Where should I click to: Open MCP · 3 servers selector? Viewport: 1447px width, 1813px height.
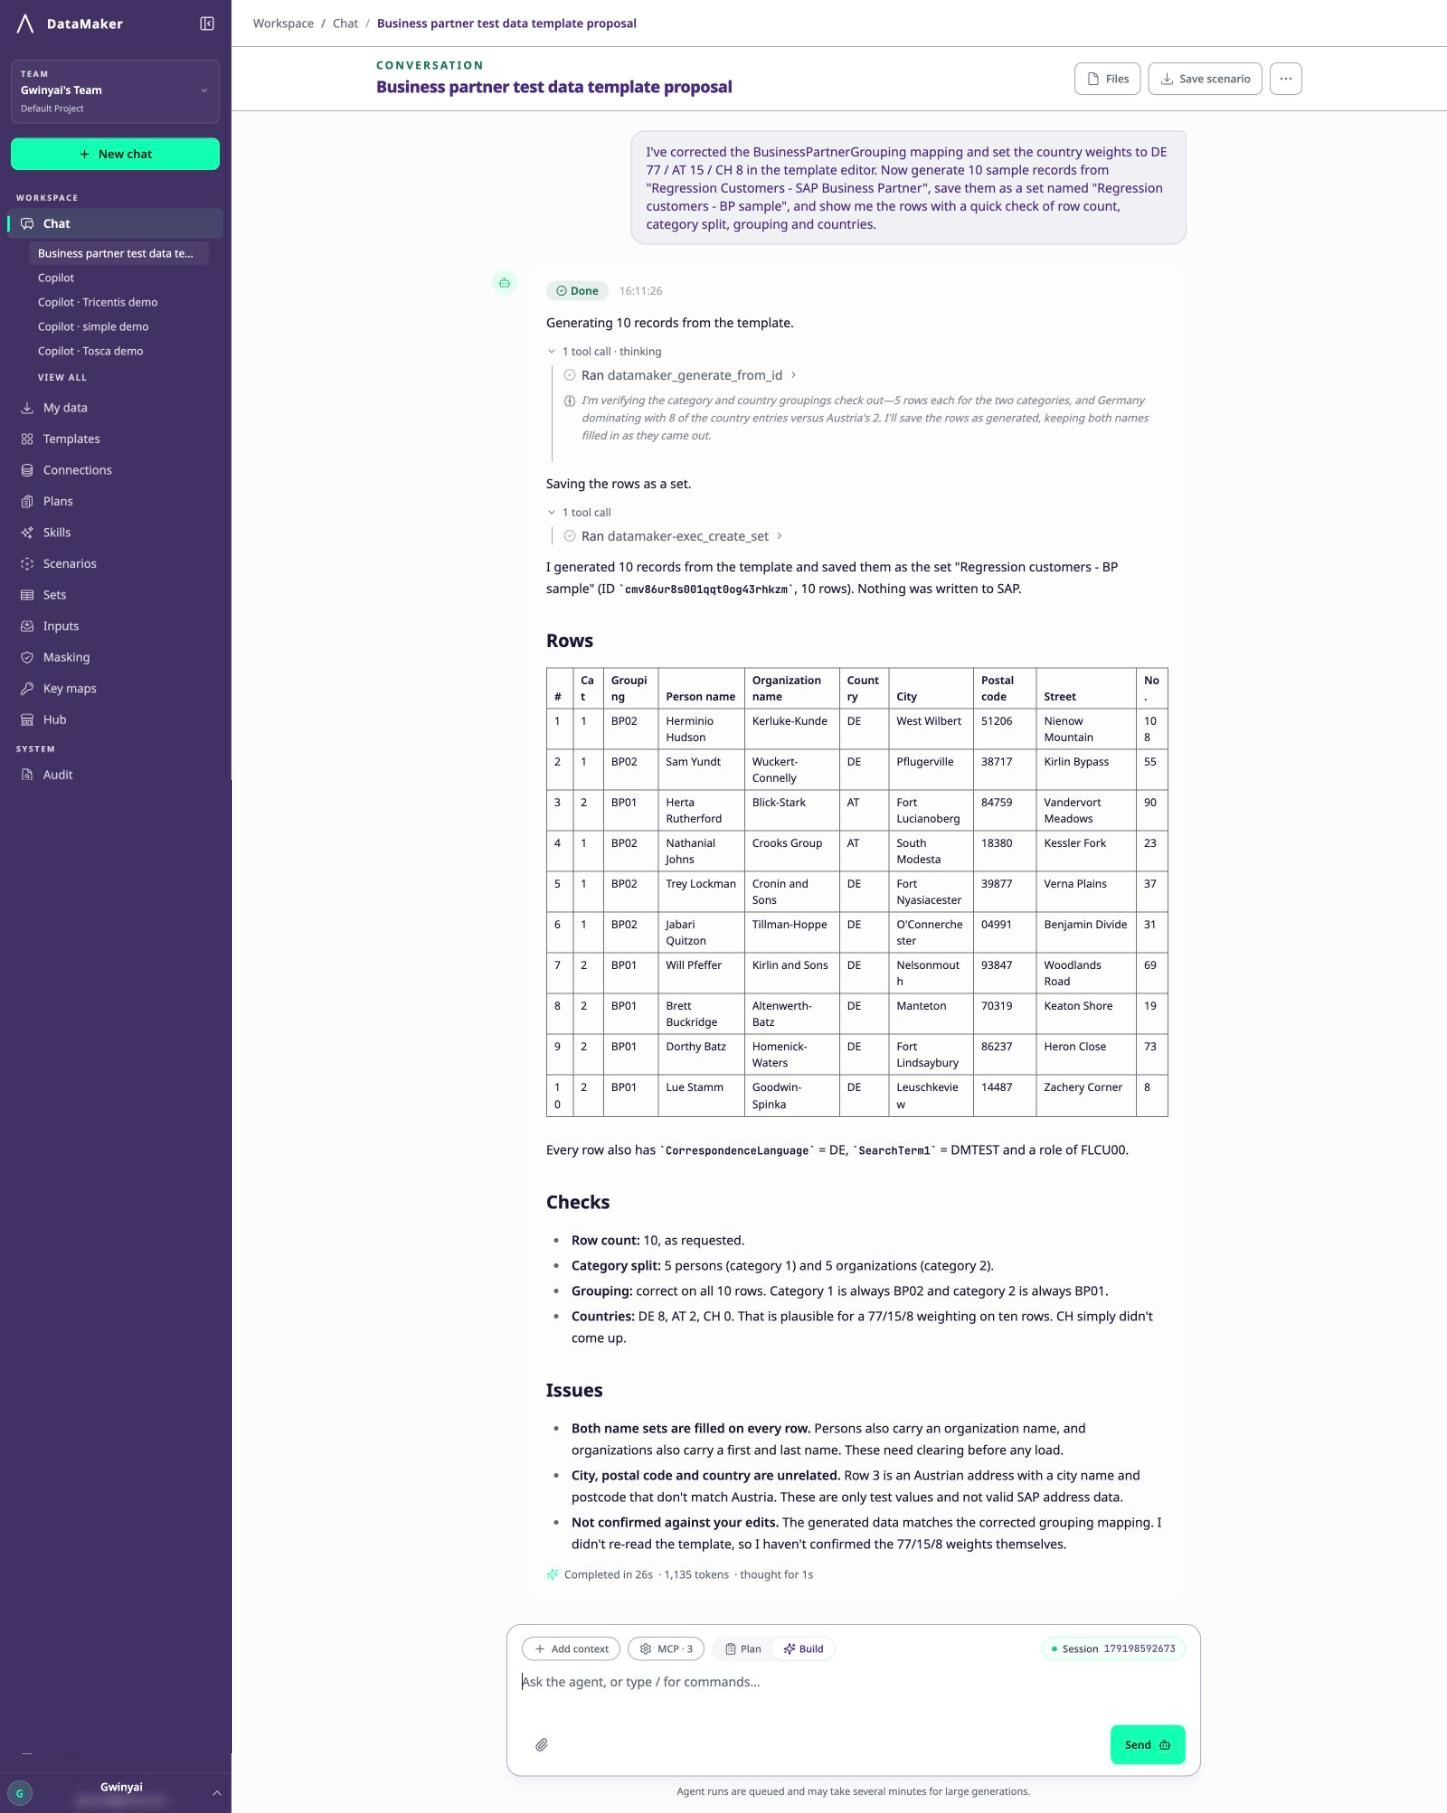pos(666,1649)
